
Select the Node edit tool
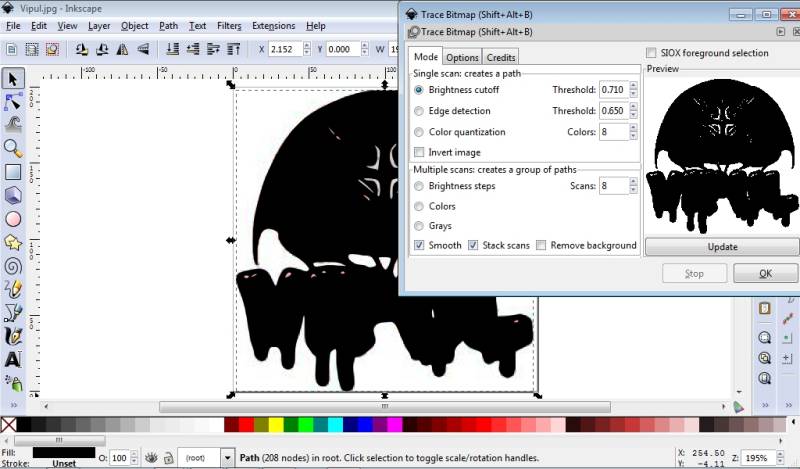click(x=13, y=101)
